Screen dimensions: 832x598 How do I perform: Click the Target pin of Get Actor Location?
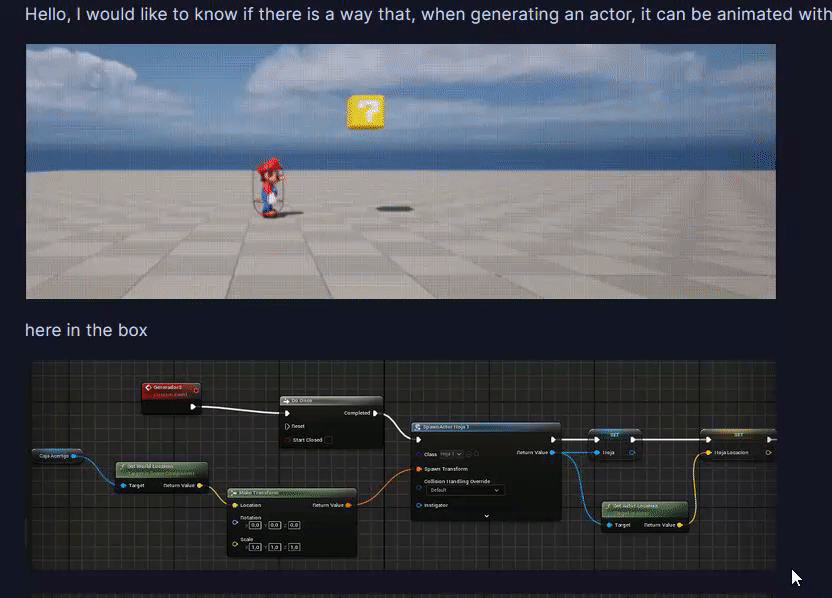(609, 525)
